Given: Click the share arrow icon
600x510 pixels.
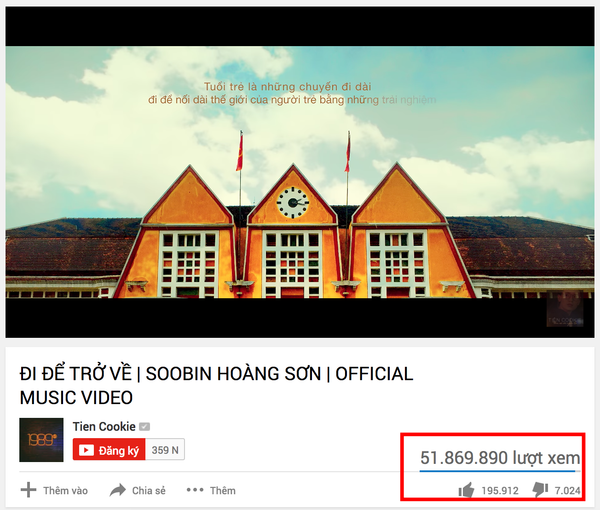Looking at the screenshot, I should (x=117, y=490).
